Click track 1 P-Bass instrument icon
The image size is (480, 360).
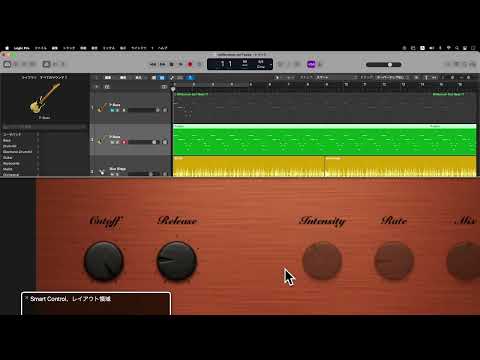102,107
